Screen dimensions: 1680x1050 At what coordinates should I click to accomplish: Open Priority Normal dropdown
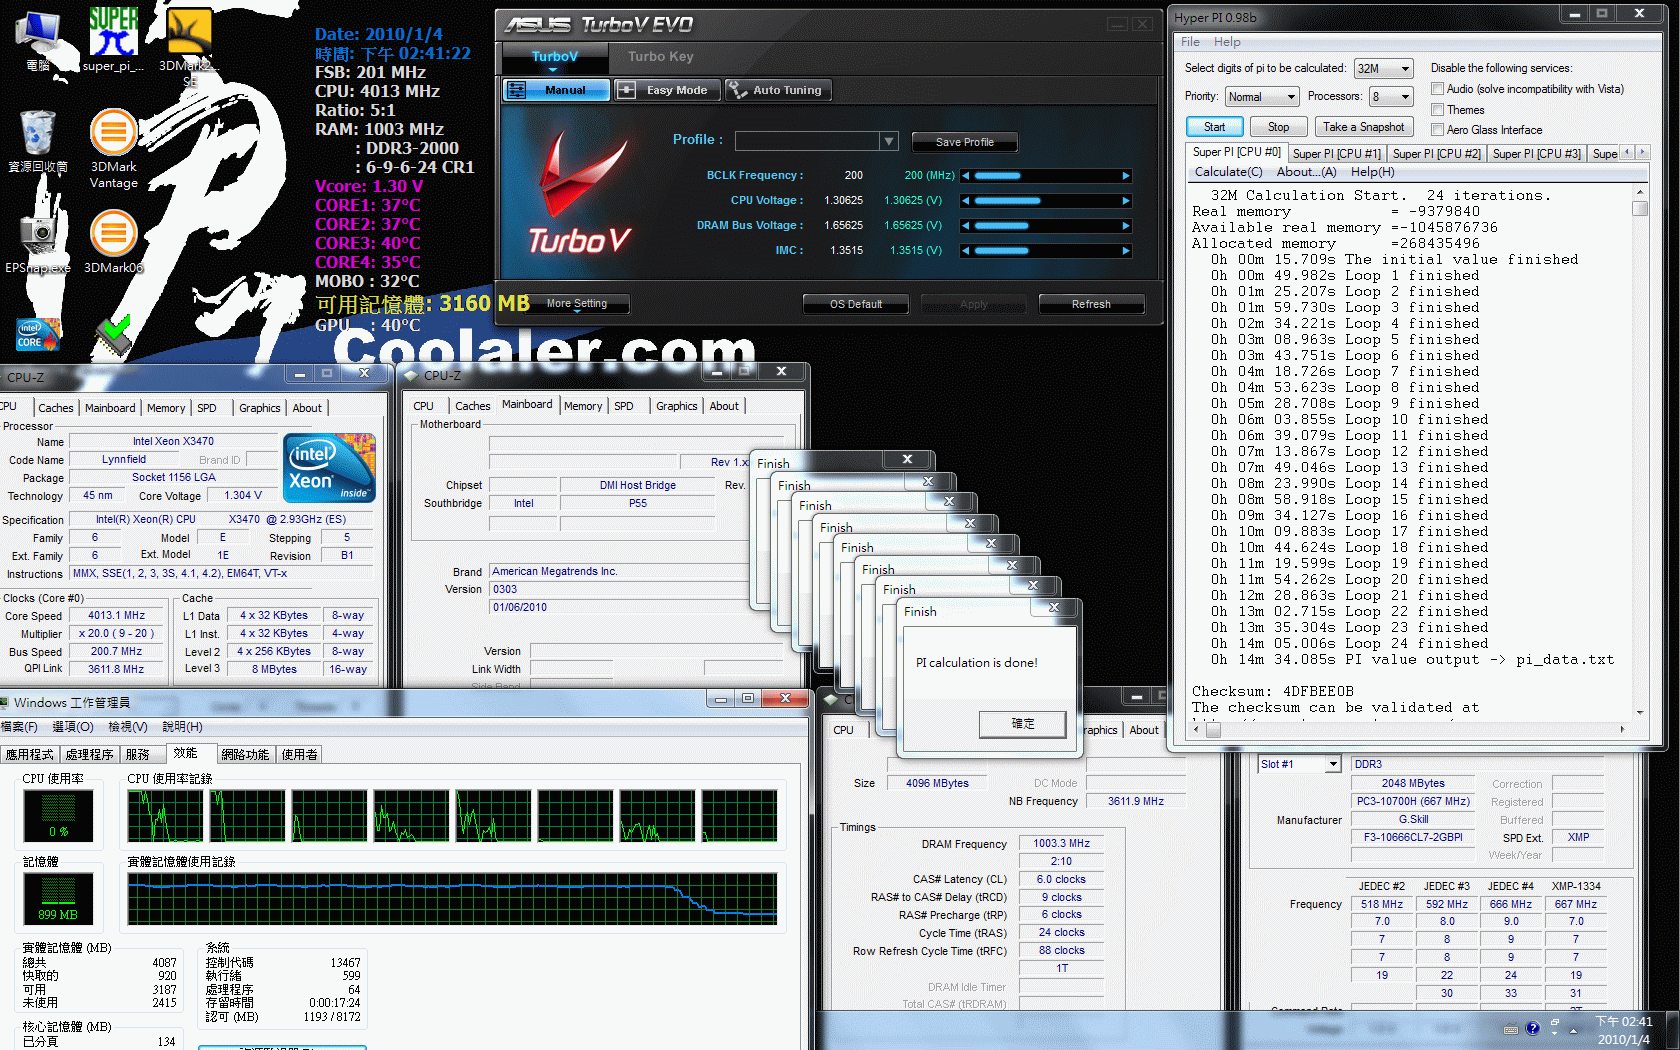[1262, 97]
